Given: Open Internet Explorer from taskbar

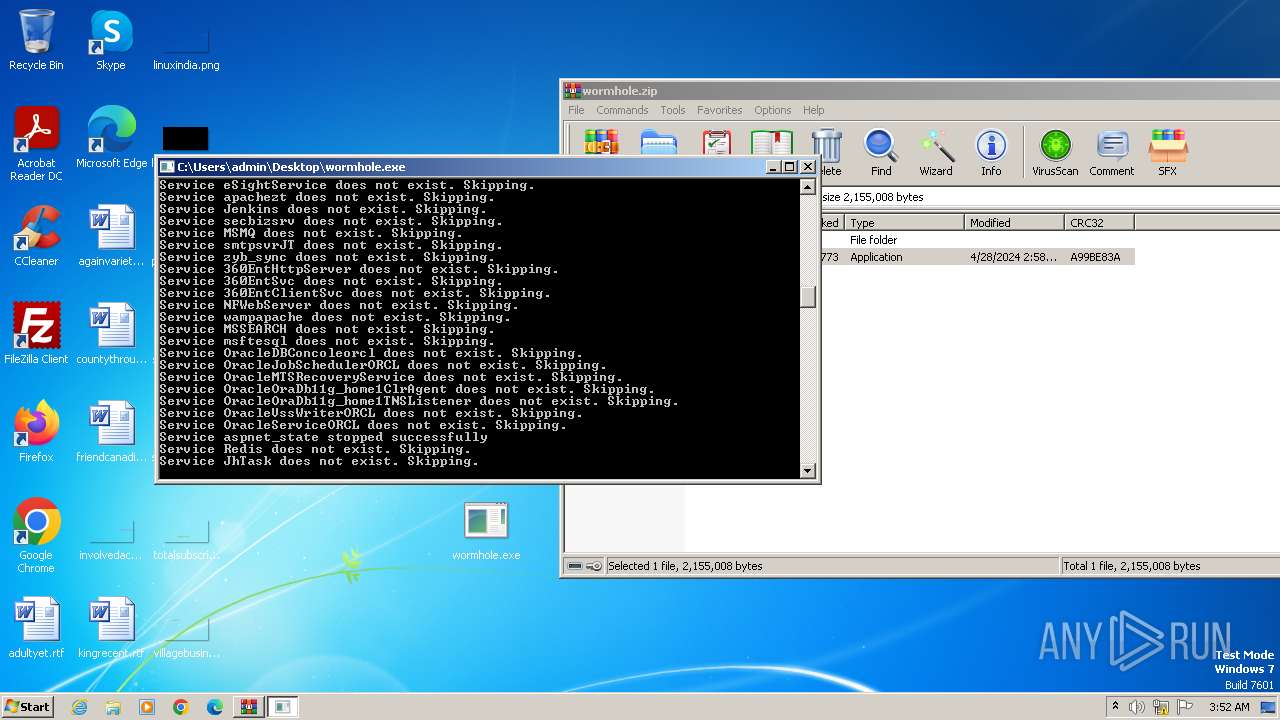Looking at the screenshot, I should pyautogui.click(x=79, y=707).
